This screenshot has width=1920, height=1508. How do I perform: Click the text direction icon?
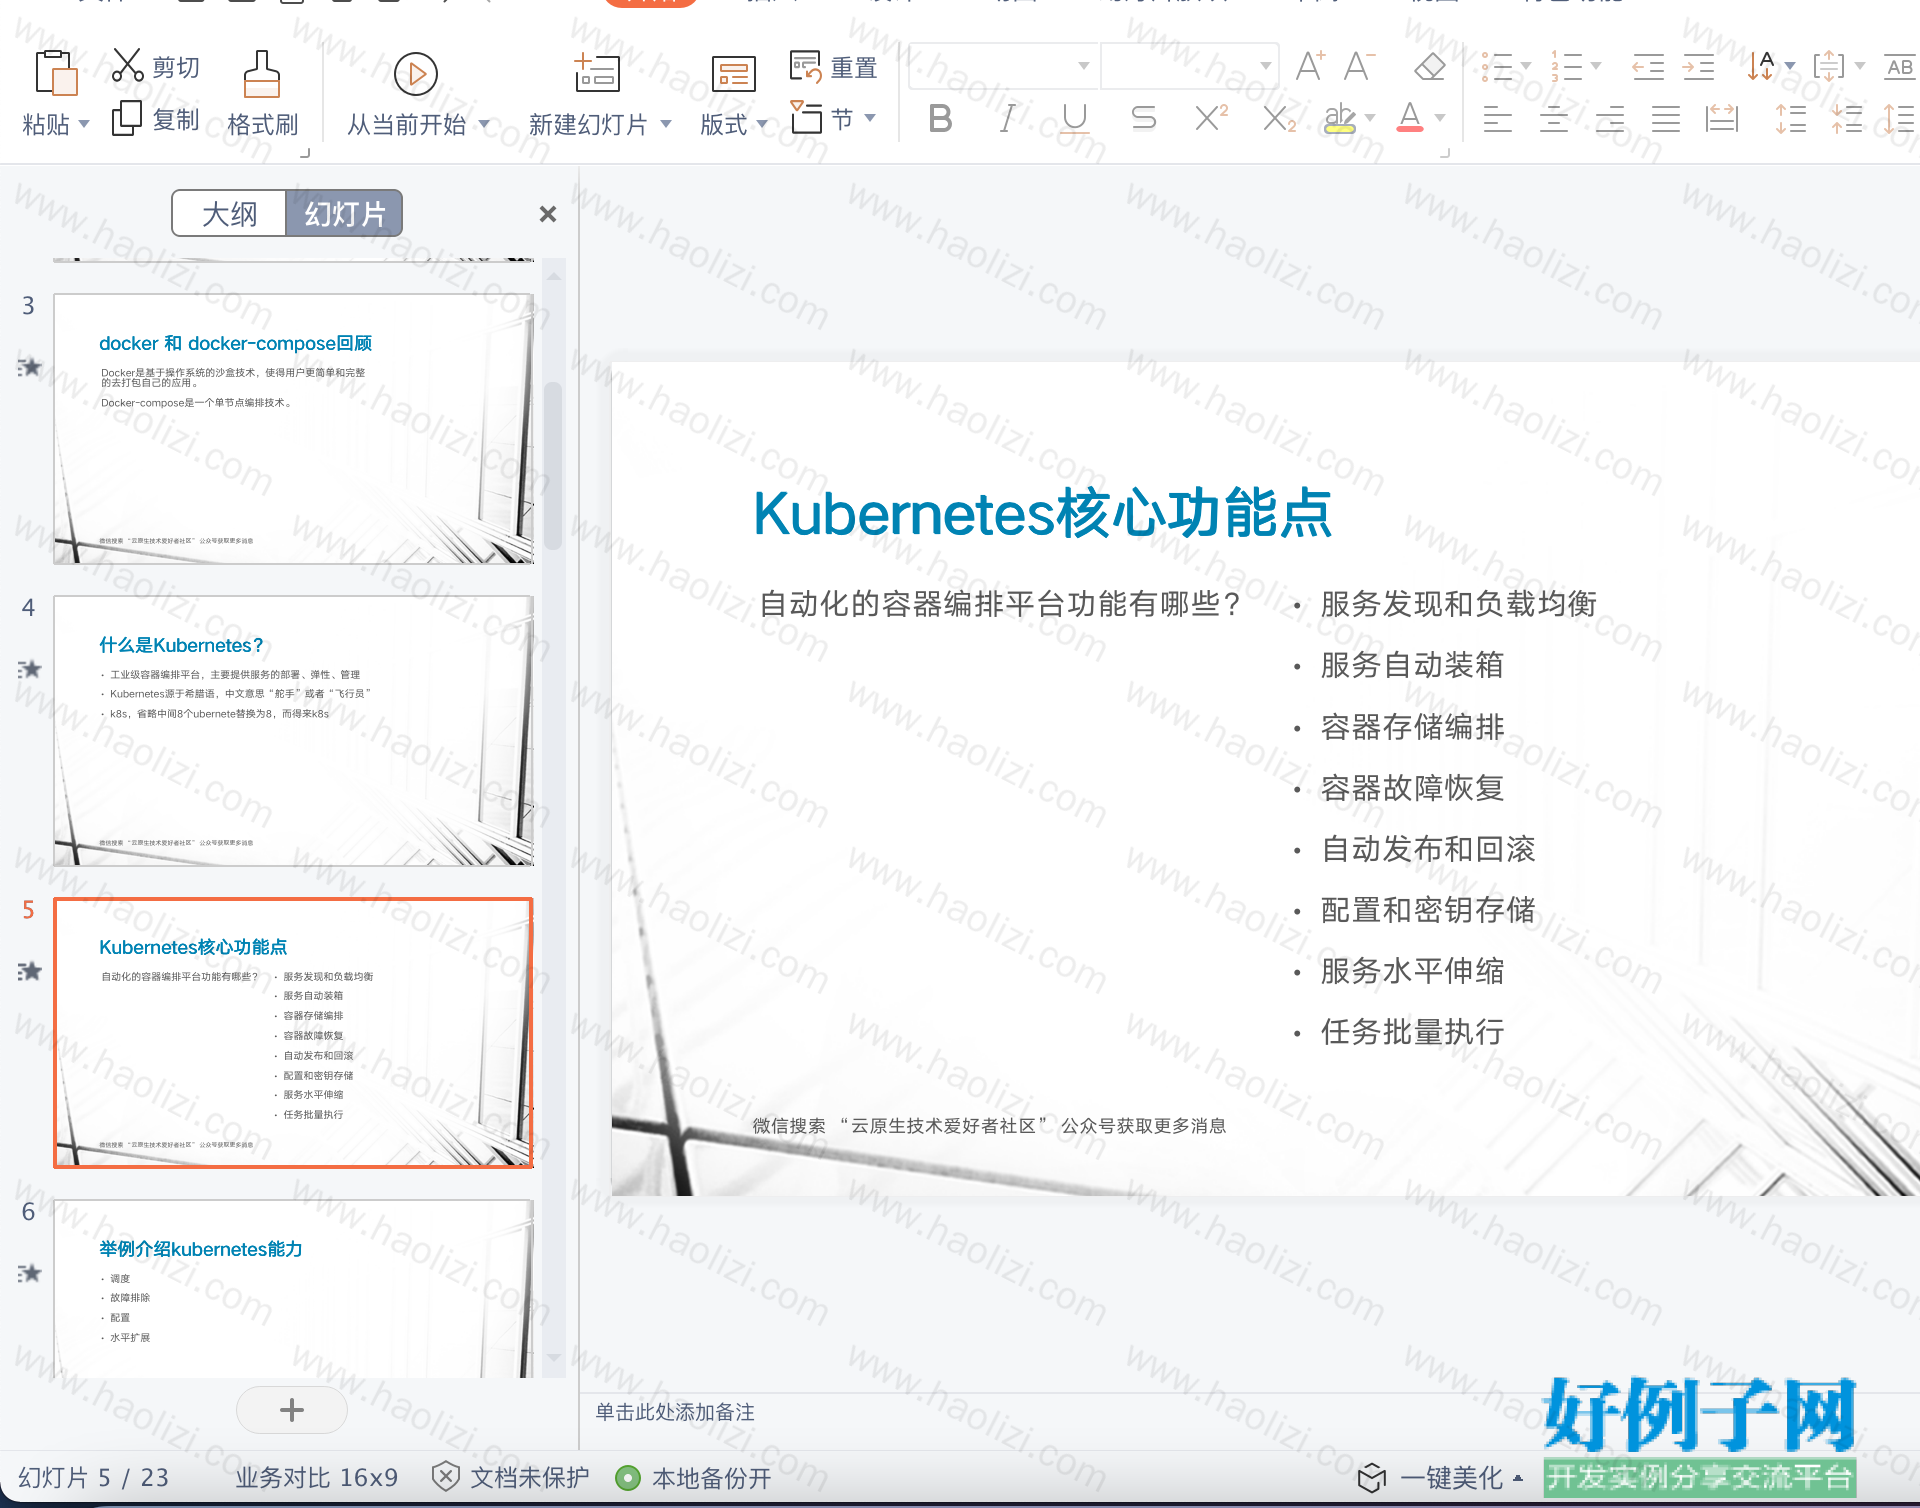point(1761,67)
